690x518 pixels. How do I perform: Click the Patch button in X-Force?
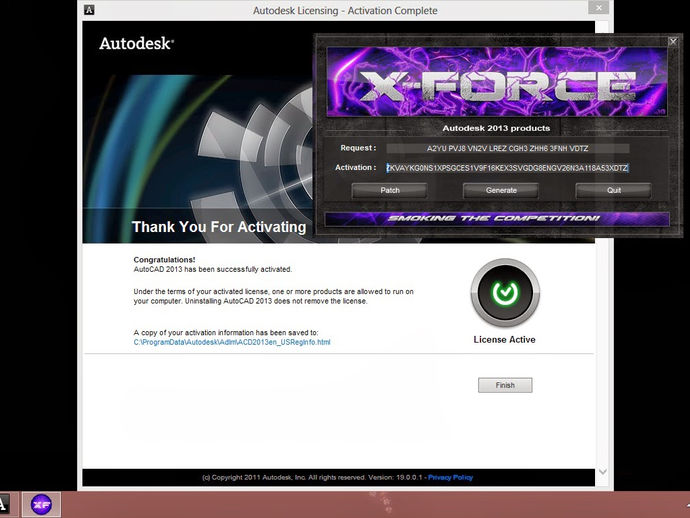tap(389, 191)
